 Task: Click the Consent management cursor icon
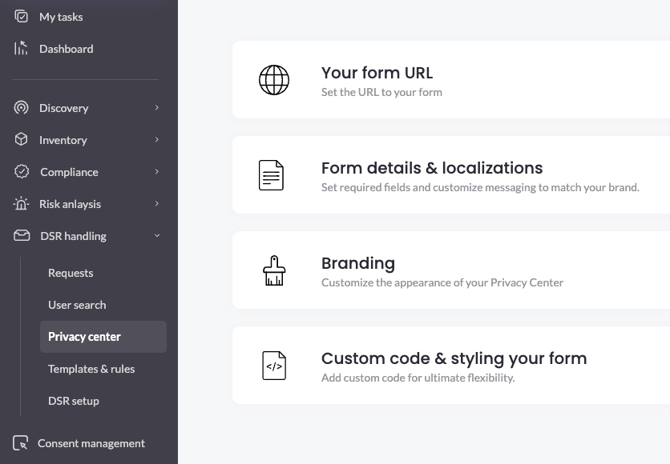21,443
